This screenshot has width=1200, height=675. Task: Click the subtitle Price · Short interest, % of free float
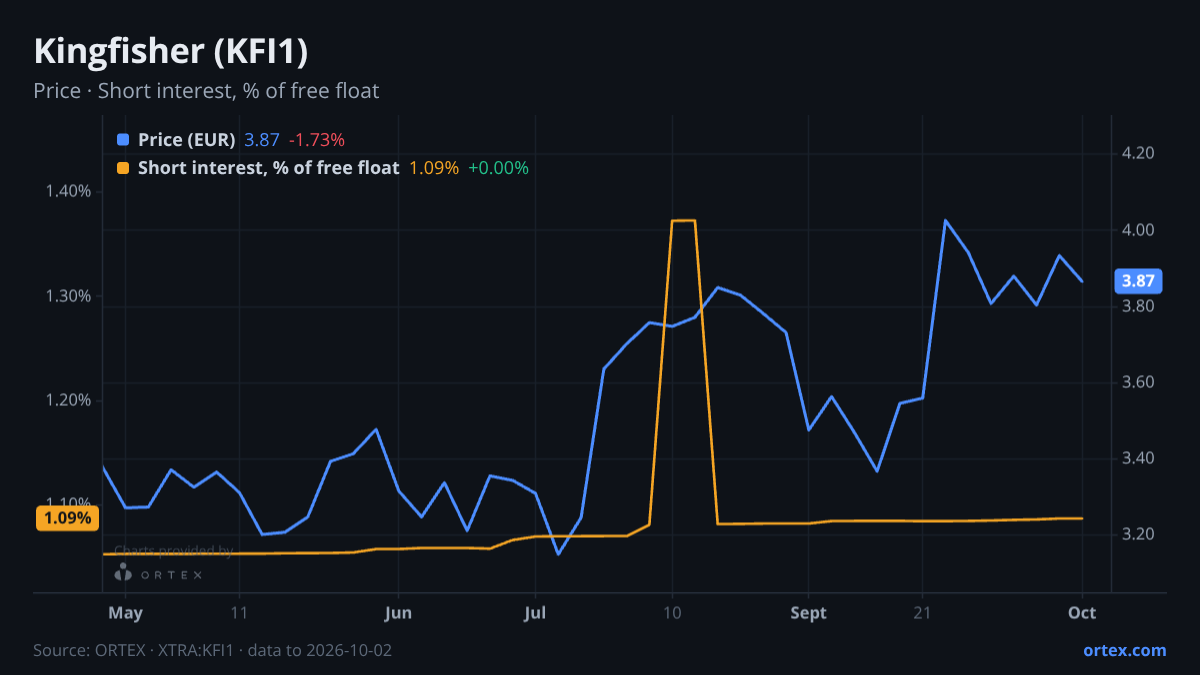click(x=206, y=91)
